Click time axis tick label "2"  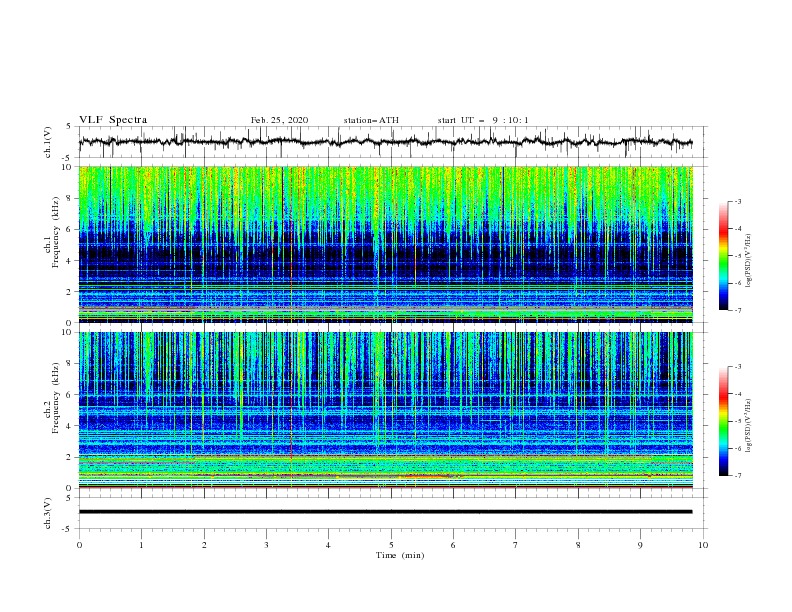coord(204,545)
